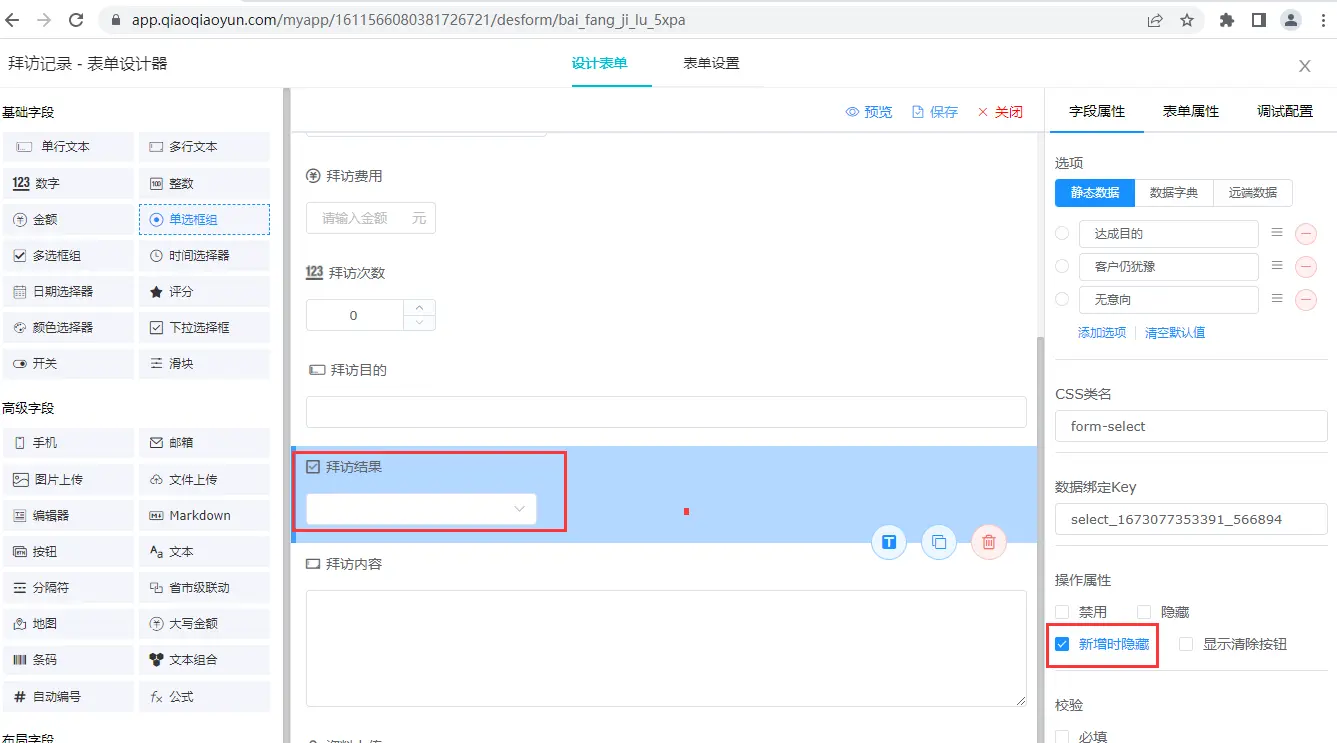Image resolution: width=1337 pixels, height=743 pixels.
Task: Add the 条码 barcode component
Action: pos(68,659)
